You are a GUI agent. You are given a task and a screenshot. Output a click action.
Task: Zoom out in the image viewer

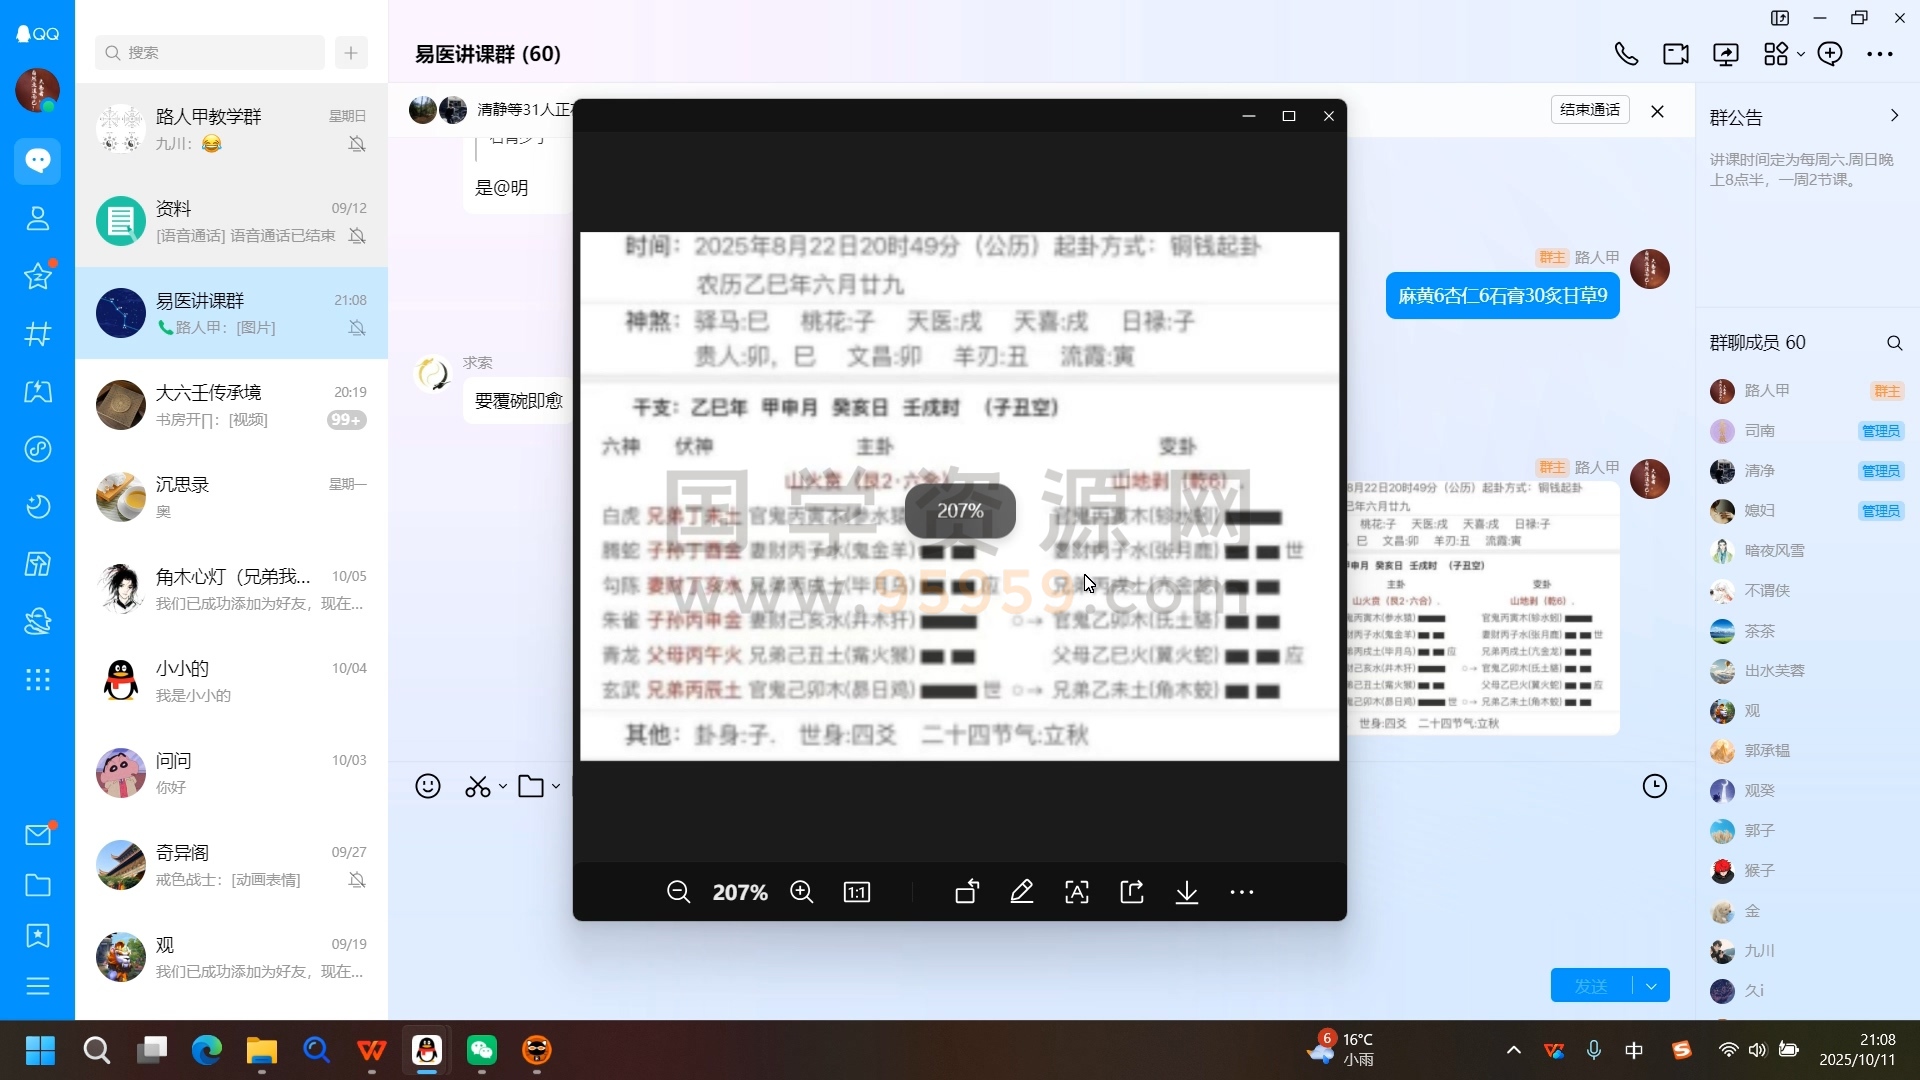click(x=678, y=892)
